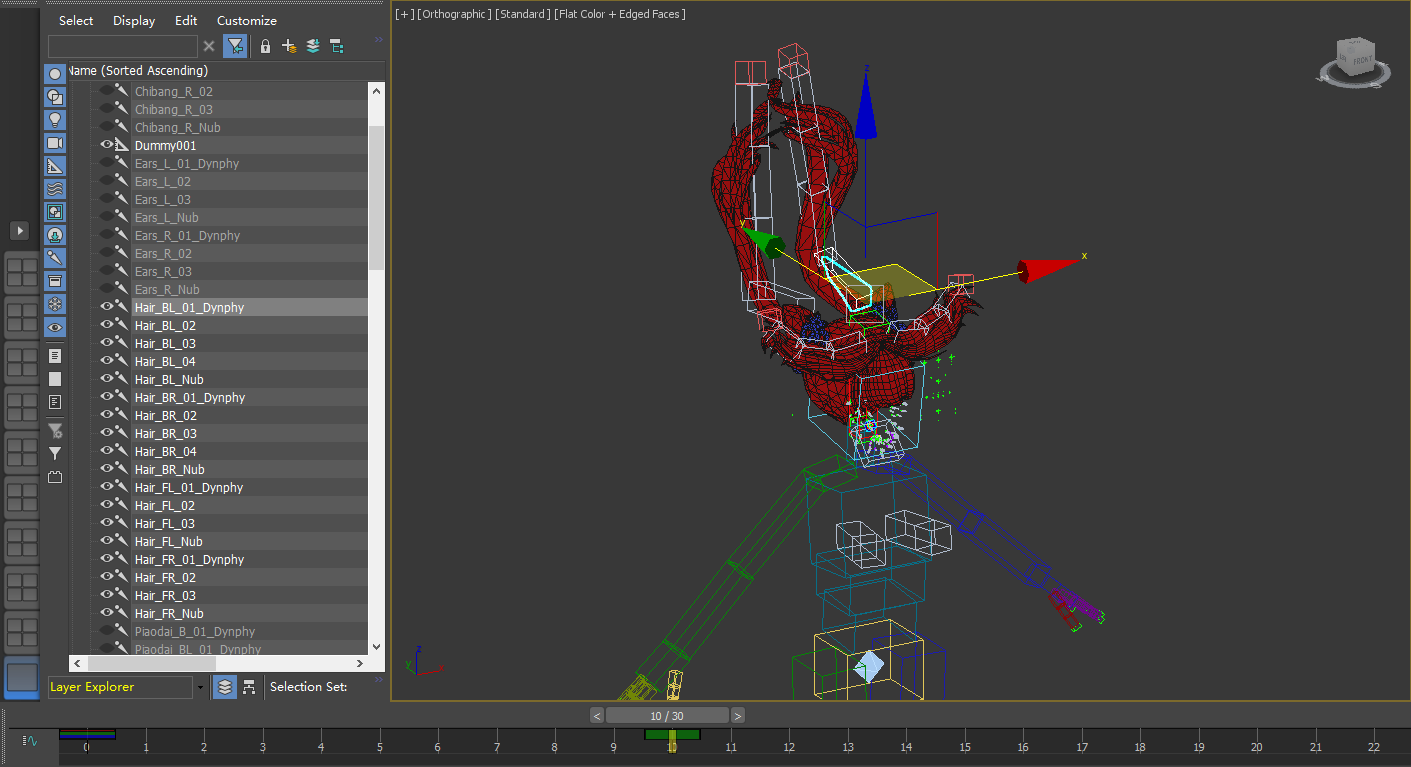1411x767 pixels.
Task: Toggle visibility of Hair_BL_01_Dynphy
Action: [106, 307]
